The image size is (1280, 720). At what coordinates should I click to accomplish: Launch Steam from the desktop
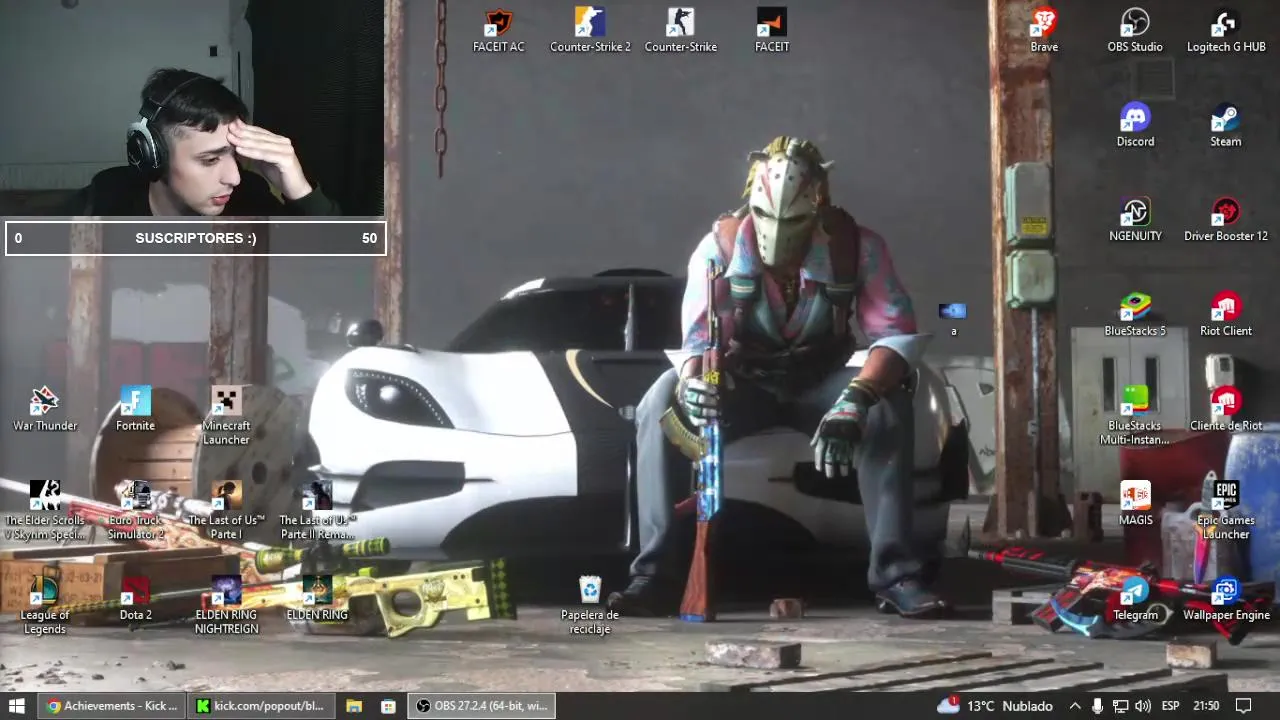tap(1226, 125)
